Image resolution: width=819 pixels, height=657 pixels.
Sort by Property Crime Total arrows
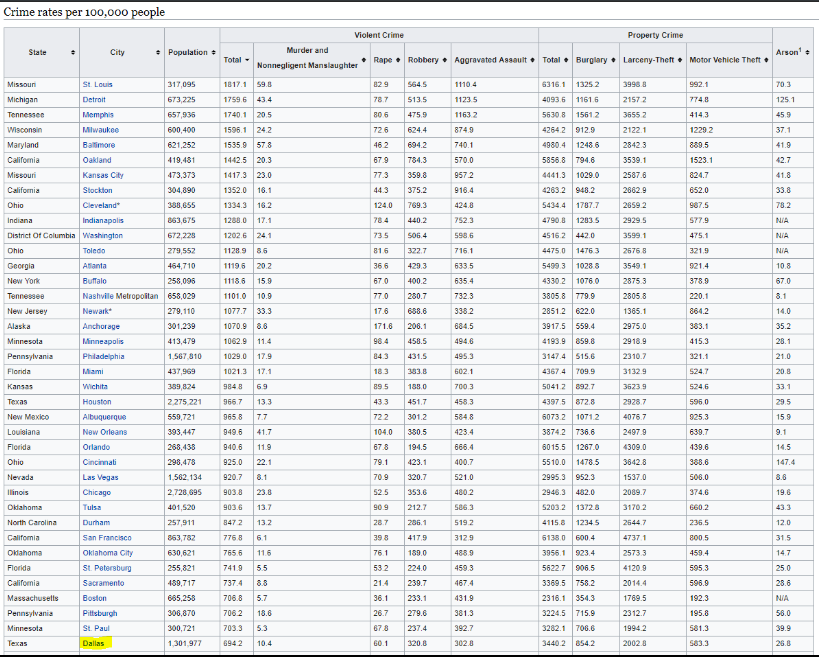(x=566, y=60)
